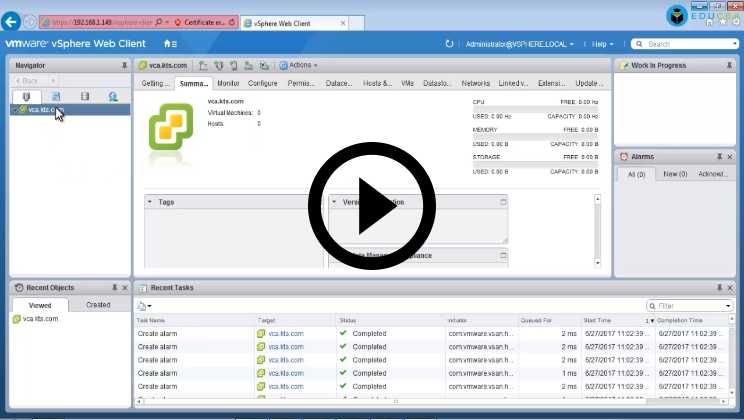Open vca.kts.com link in Recent Objects
Image resolution: width=744 pixels, height=420 pixels.
40,319
